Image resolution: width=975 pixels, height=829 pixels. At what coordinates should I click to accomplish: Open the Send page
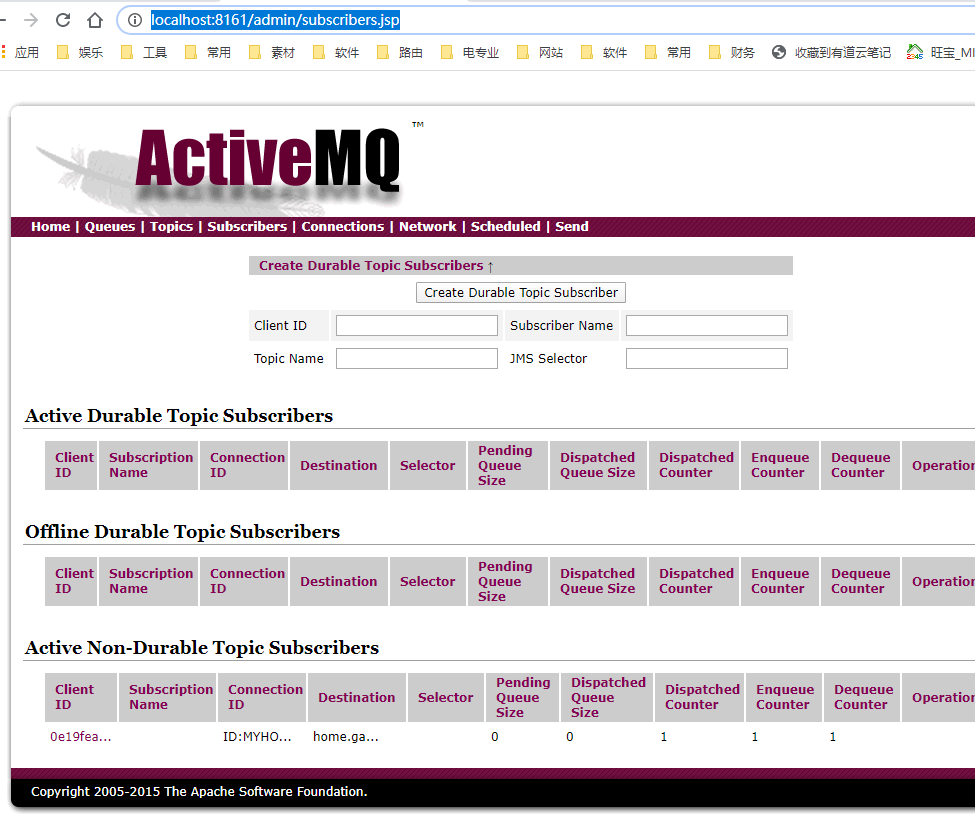(x=571, y=227)
